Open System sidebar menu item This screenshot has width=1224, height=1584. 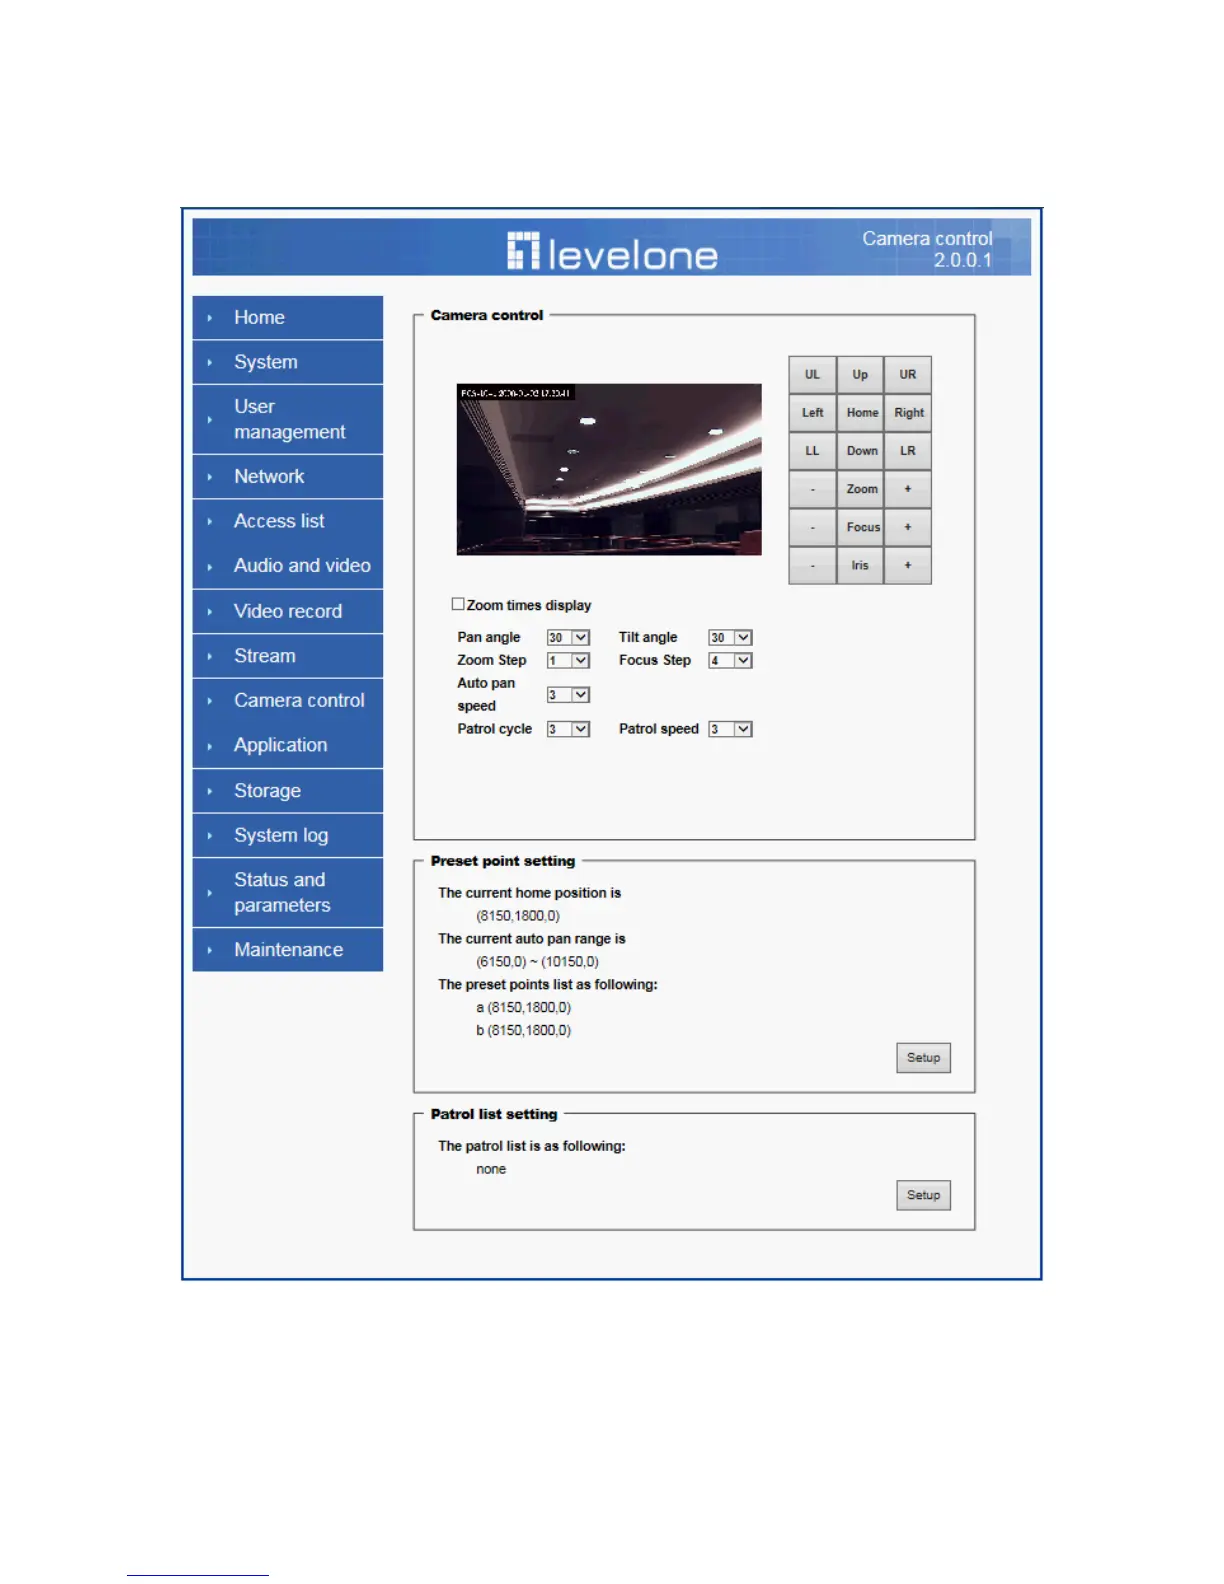coord(288,362)
